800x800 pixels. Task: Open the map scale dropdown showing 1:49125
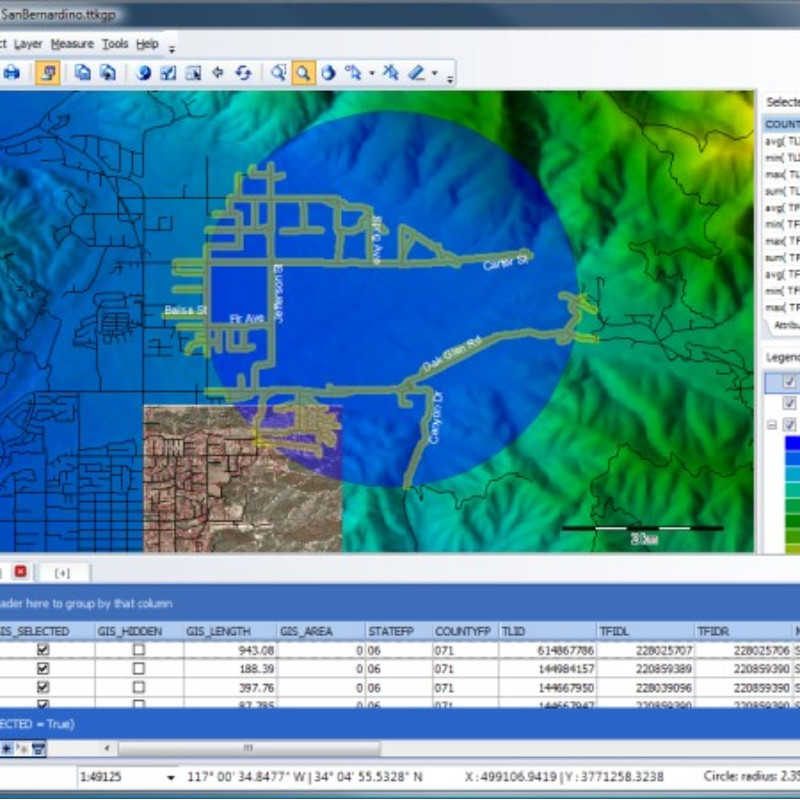coord(170,776)
